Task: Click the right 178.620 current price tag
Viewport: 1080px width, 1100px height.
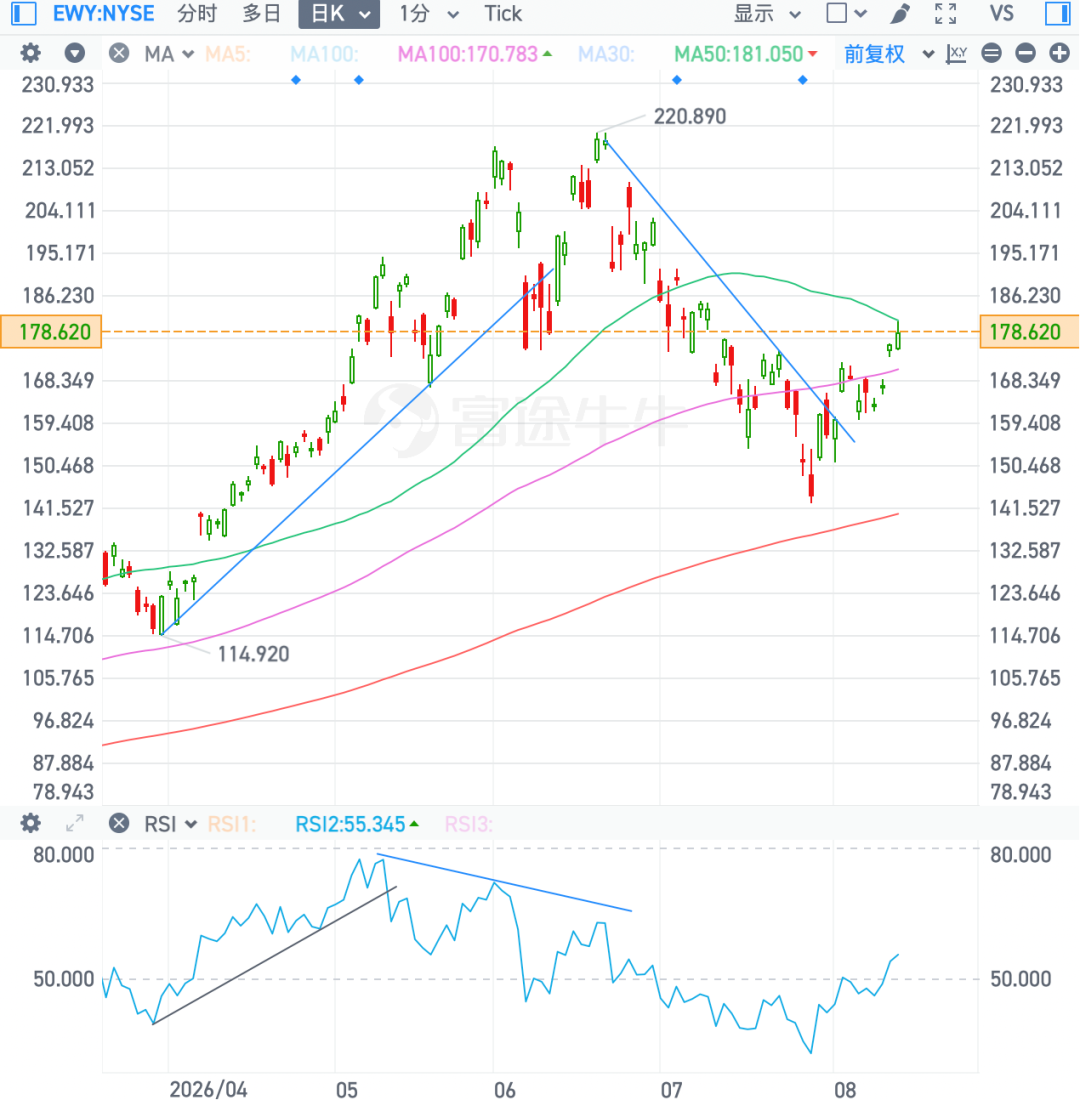Action: click(1029, 332)
